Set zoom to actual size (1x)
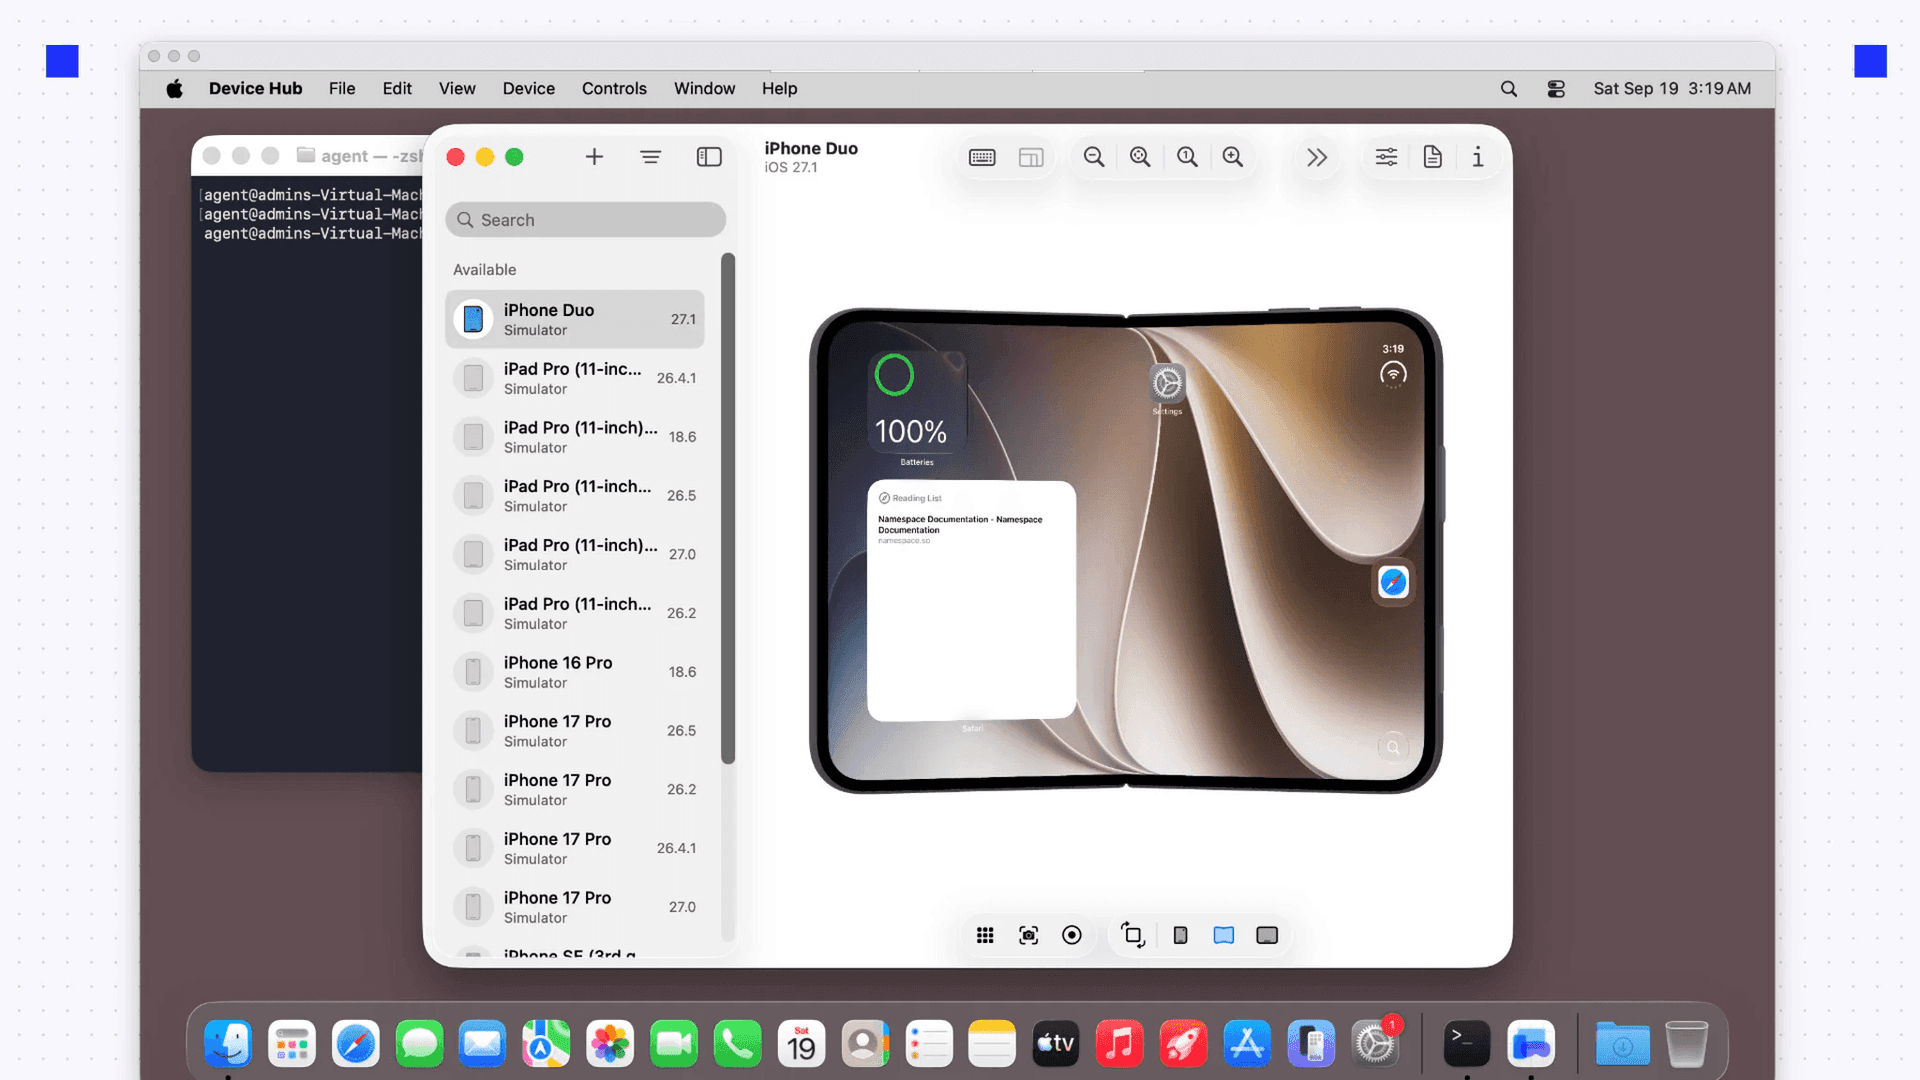The height and width of the screenshot is (1080, 1920). tap(1187, 157)
